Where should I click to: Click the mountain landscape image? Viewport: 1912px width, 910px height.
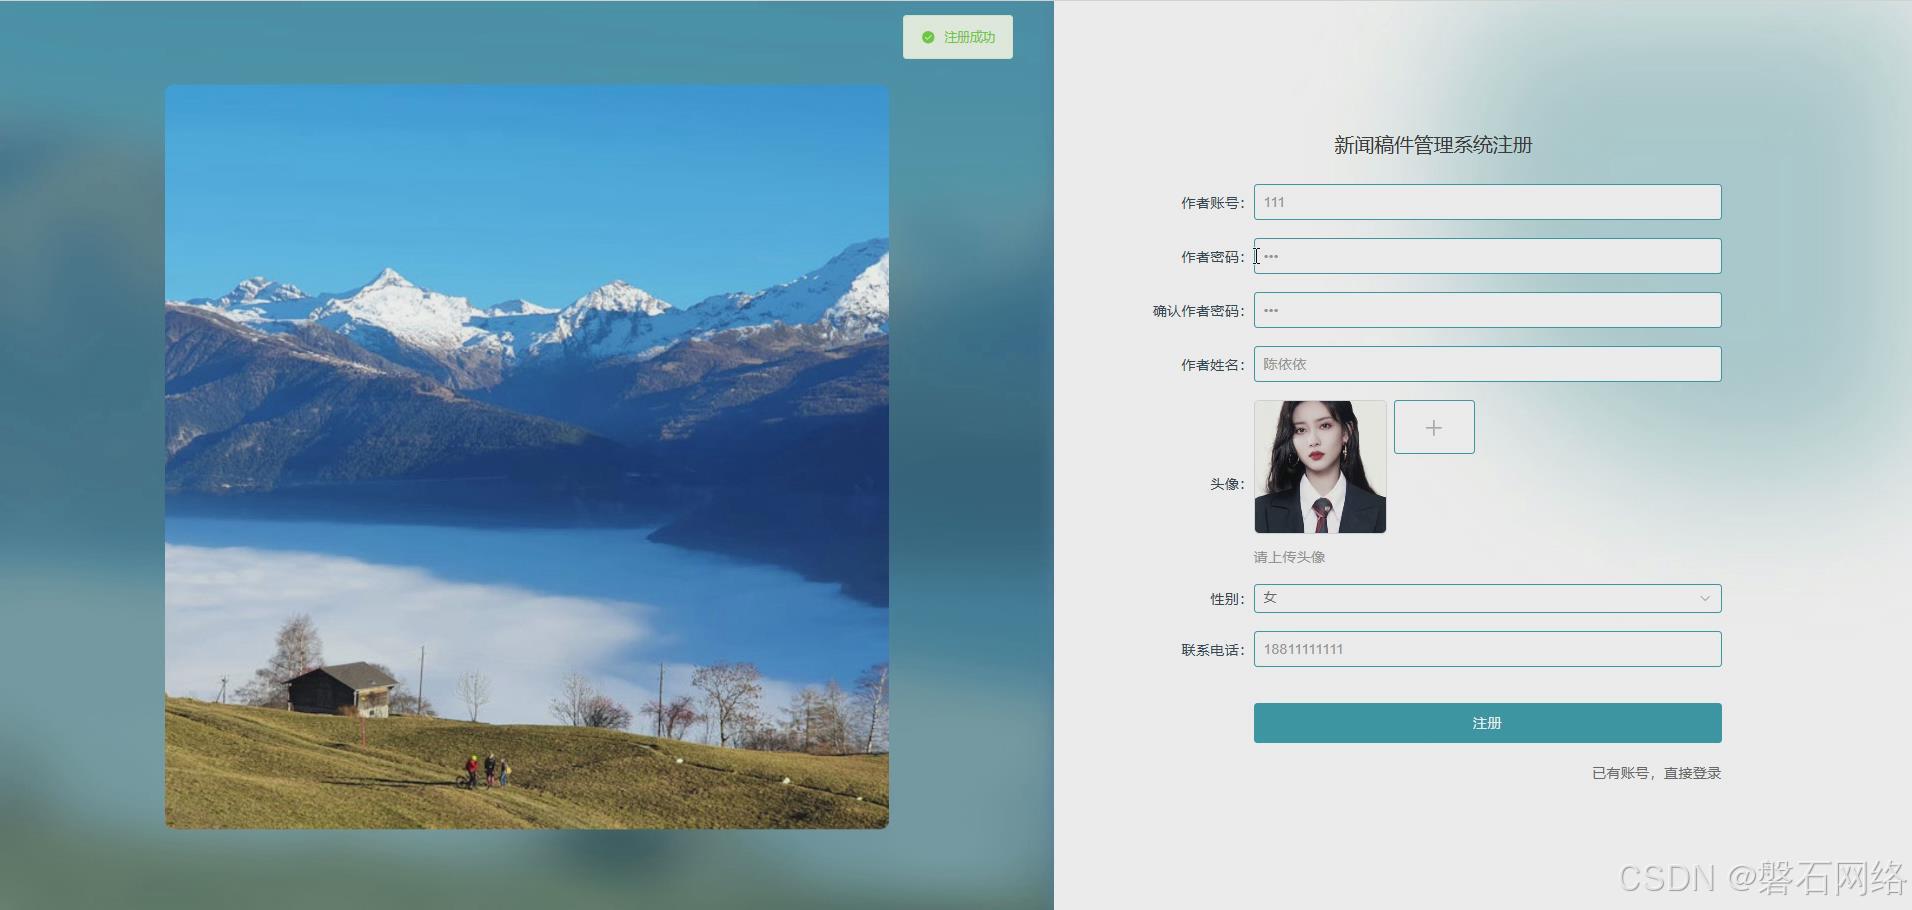(527, 456)
